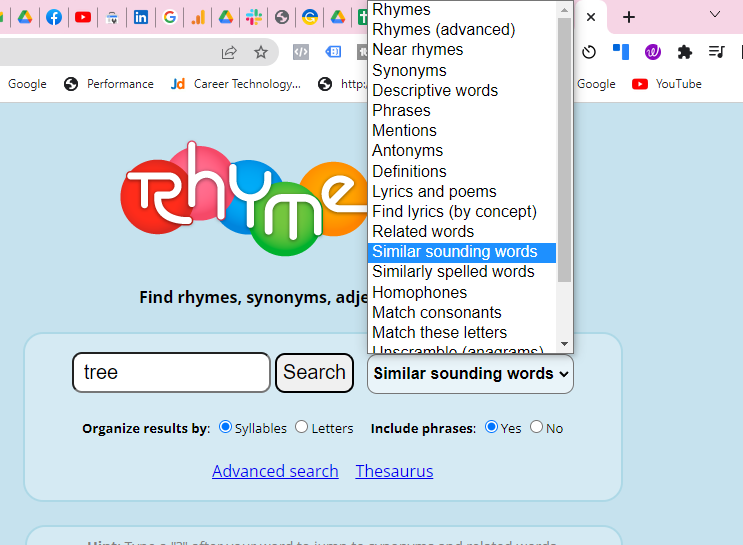Open the media control playlist icon

716,52
